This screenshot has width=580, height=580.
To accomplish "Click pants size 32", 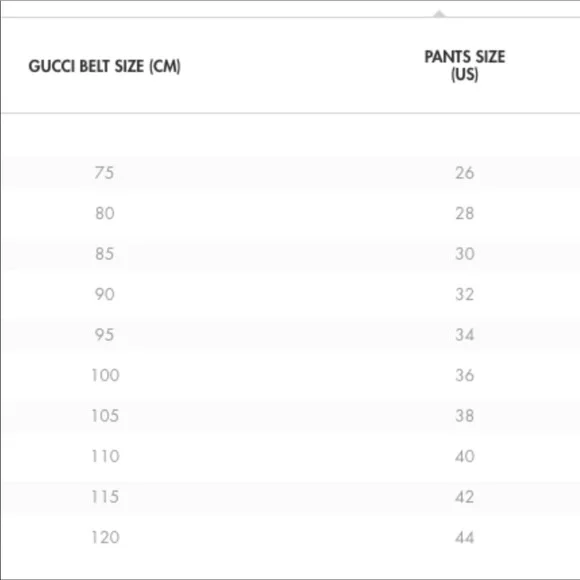I will point(465,294).
